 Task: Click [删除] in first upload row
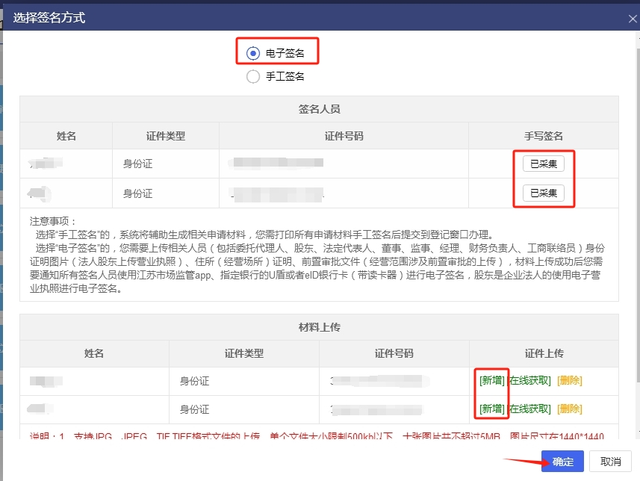pos(569,380)
